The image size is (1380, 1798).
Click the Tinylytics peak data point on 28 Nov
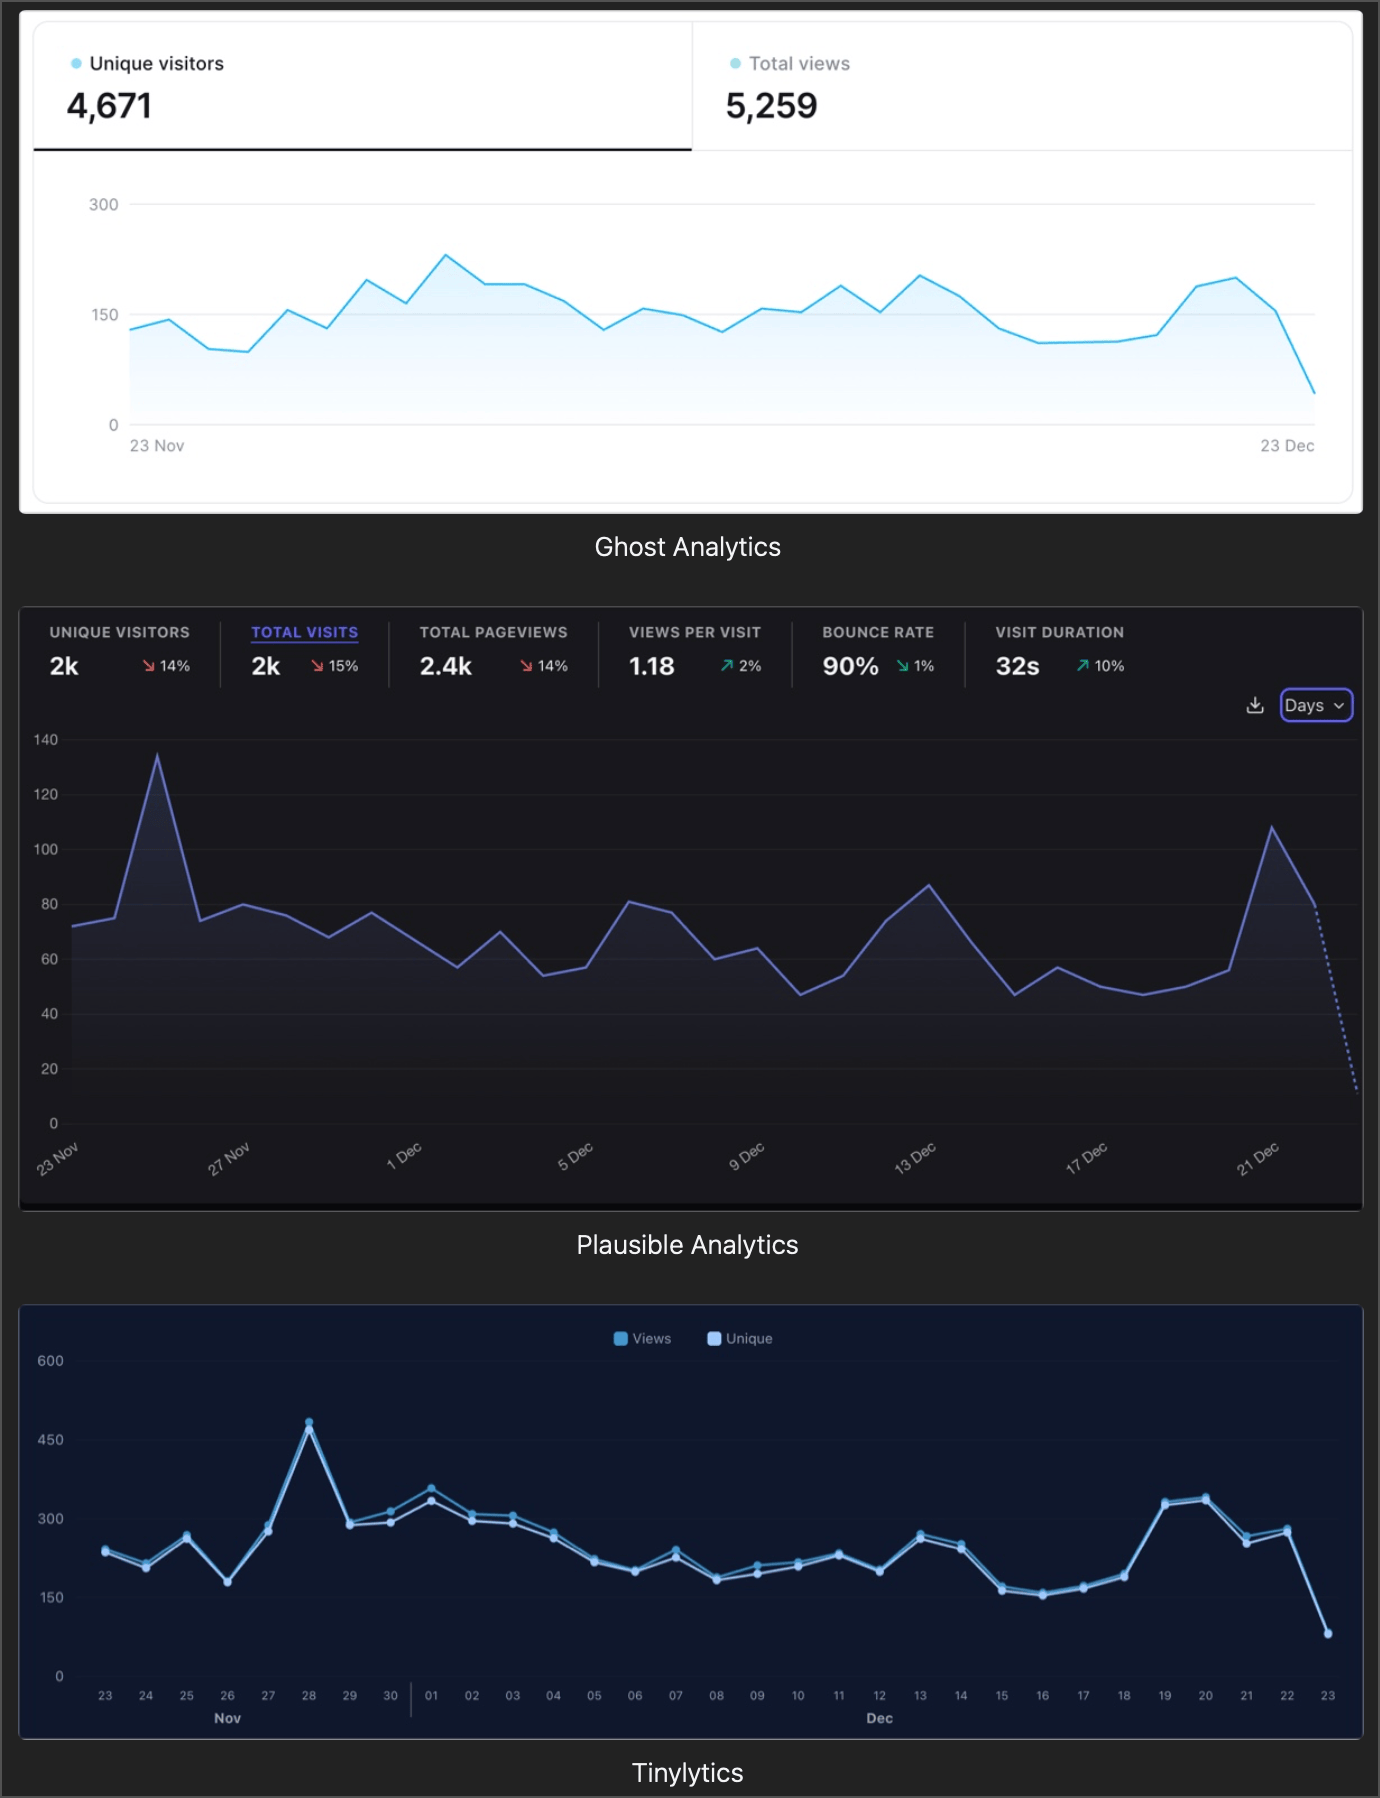(309, 1423)
